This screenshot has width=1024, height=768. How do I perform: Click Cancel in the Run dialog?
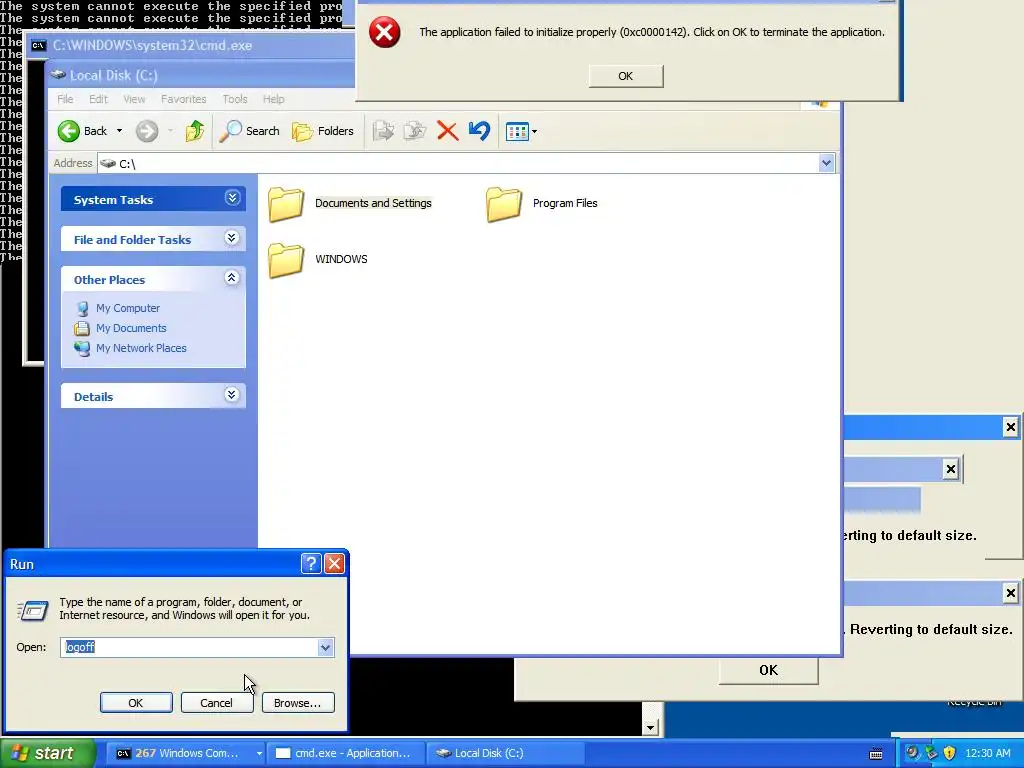216,703
